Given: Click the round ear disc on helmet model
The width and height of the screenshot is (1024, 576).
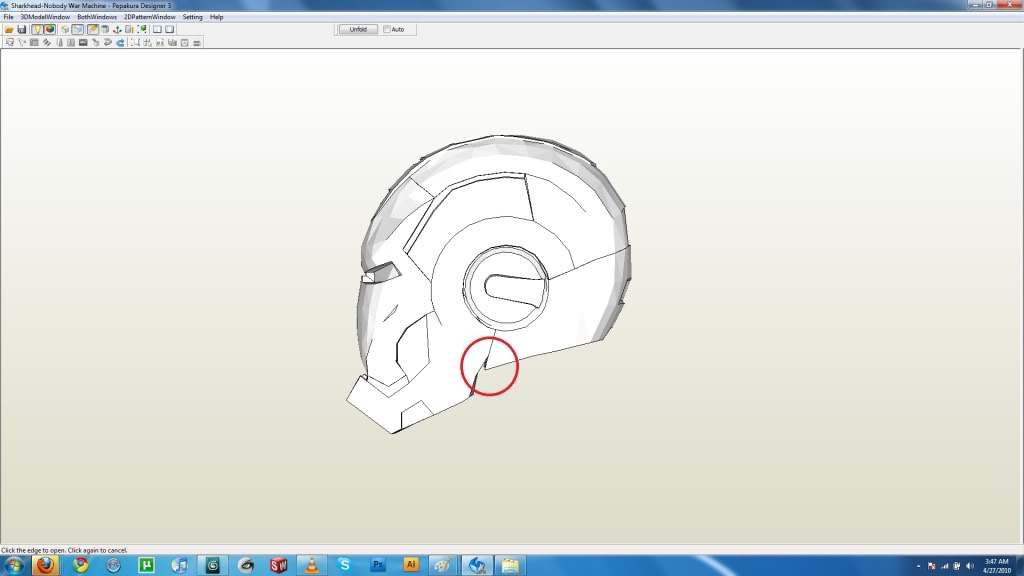Looking at the screenshot, I should (506, 287).
